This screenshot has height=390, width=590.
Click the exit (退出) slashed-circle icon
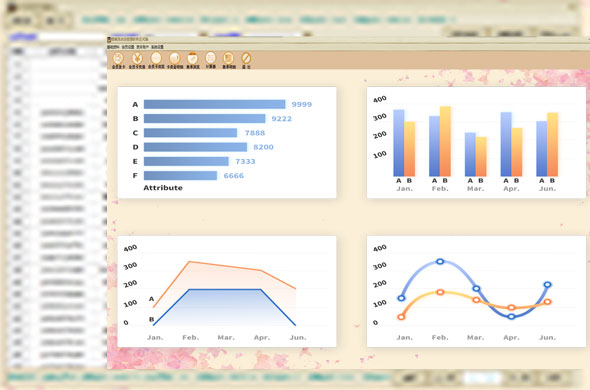tap(246, 59)
